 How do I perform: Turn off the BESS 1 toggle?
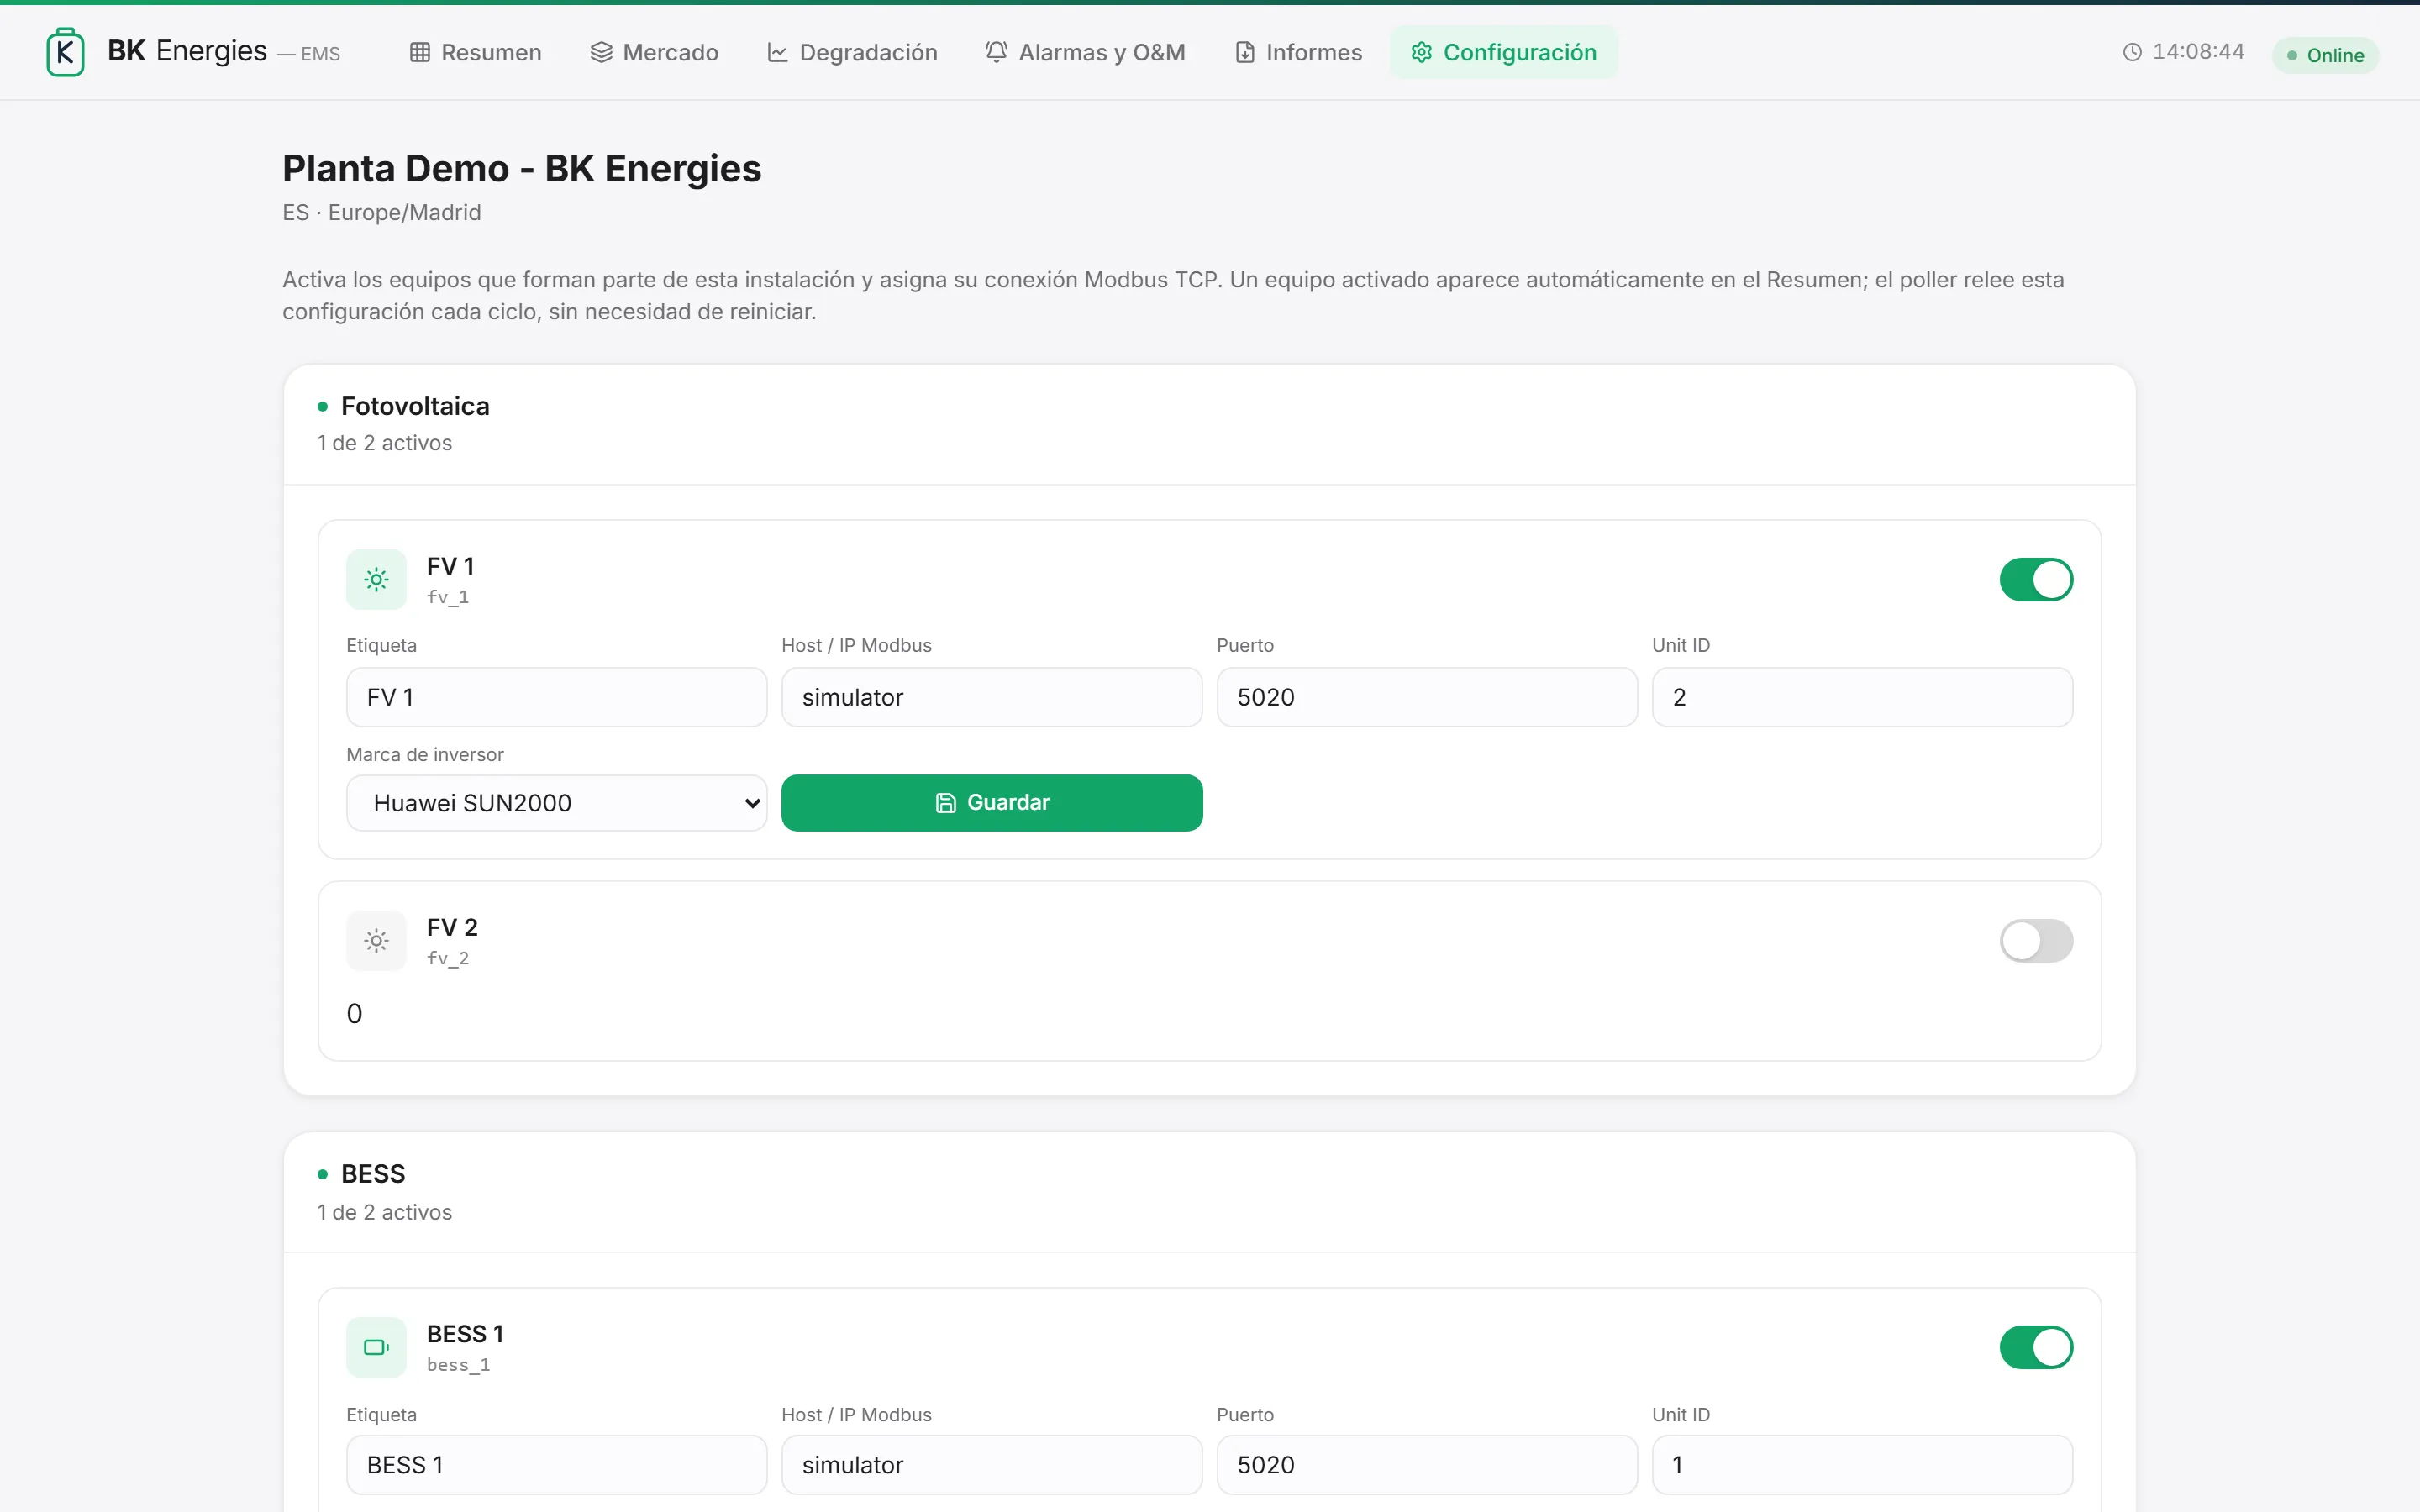[2036, 1347]
